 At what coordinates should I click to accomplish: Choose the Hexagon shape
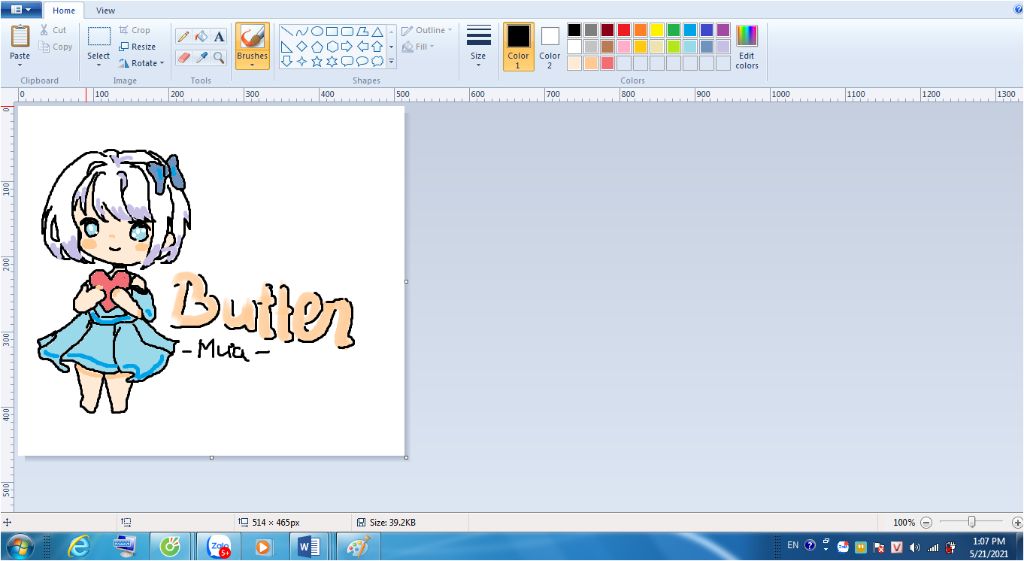tap(332, 46)
